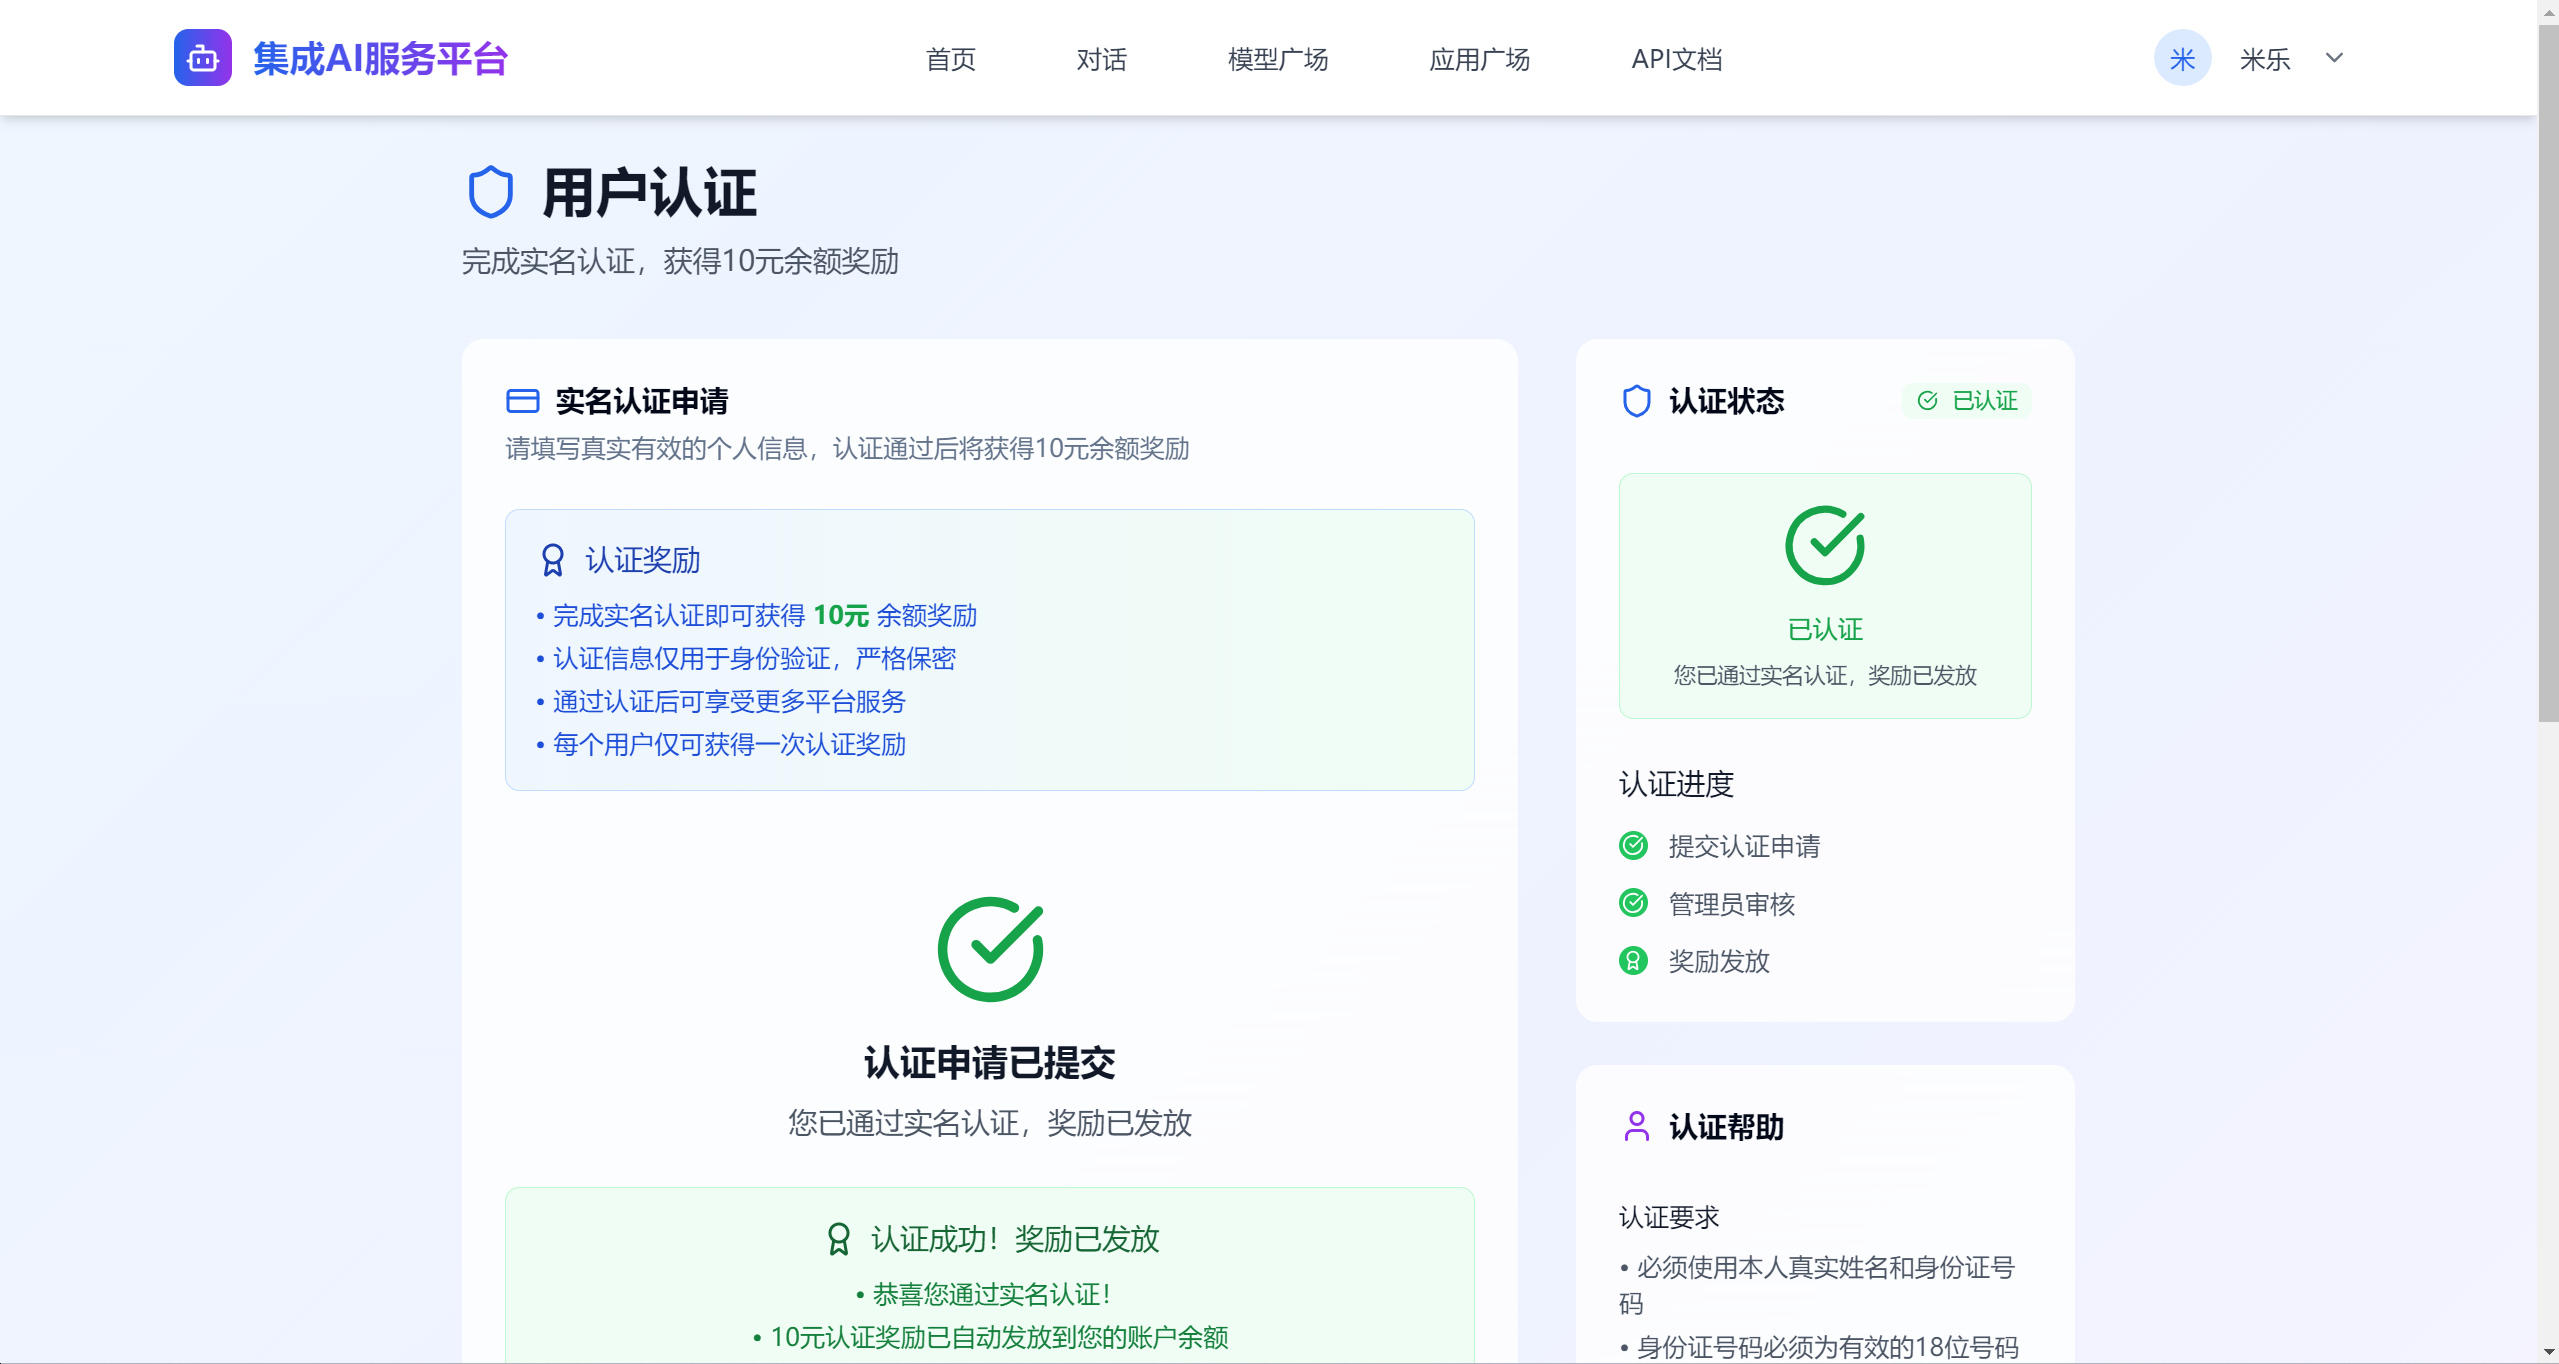Click the 认证要求 subheading

(1669, 1217)
